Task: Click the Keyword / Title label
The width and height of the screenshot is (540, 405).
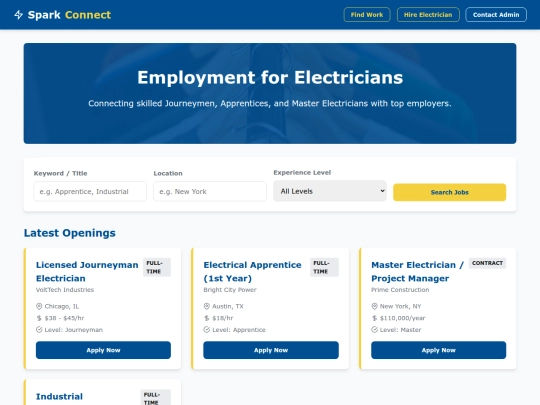Action: [60, 173]
